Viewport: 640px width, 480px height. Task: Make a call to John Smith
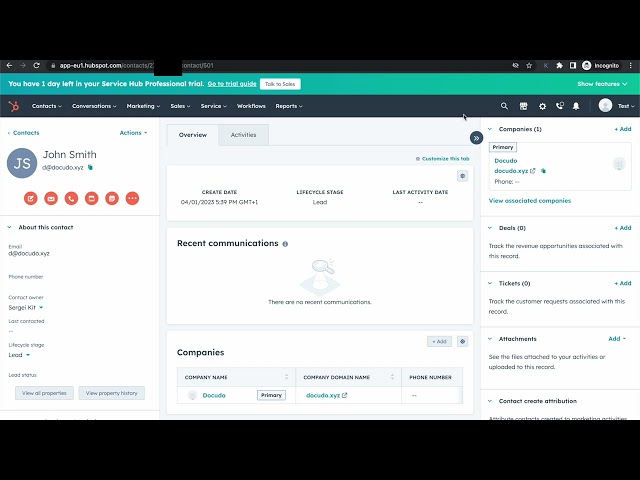[x=71, y=198]
